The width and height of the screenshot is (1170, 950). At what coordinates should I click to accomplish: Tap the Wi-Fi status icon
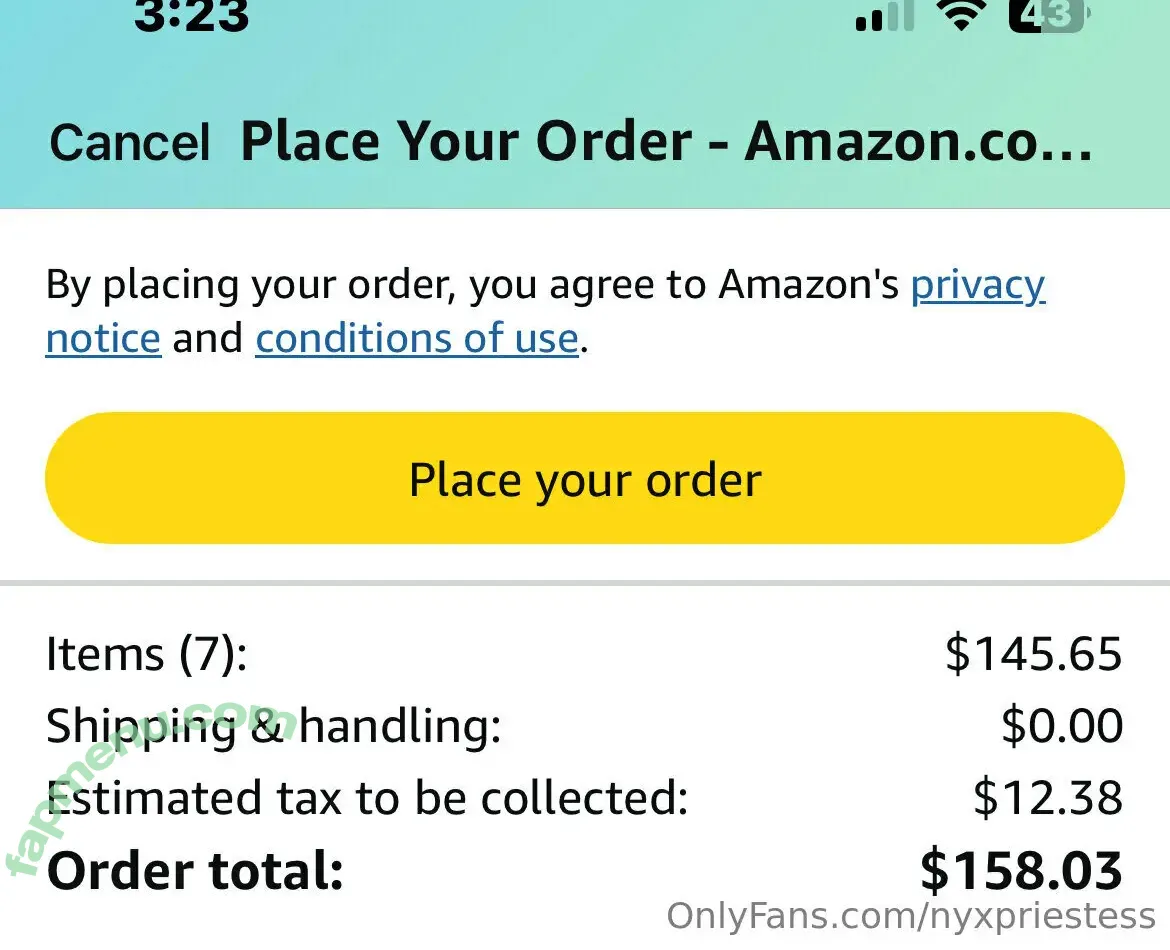tap(960, 15)
